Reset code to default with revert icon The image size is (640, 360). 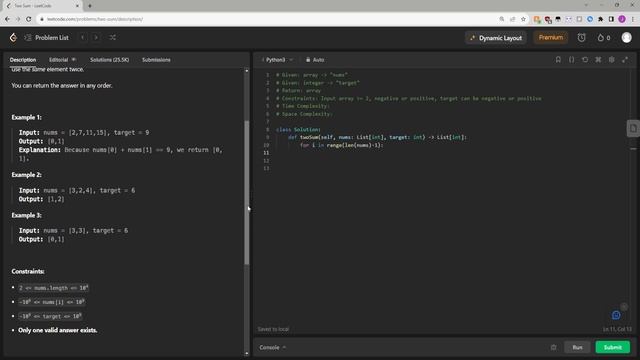pos(585,60)
